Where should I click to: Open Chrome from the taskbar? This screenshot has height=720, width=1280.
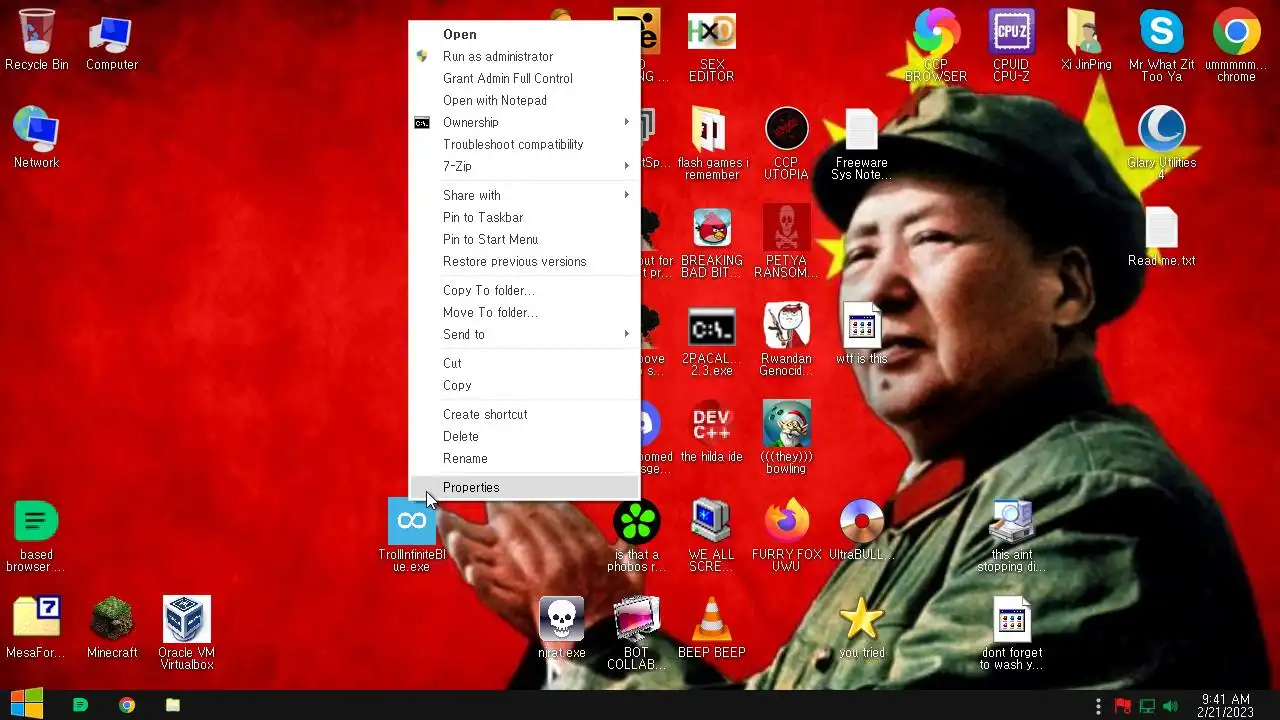click(x=126, y=705)
